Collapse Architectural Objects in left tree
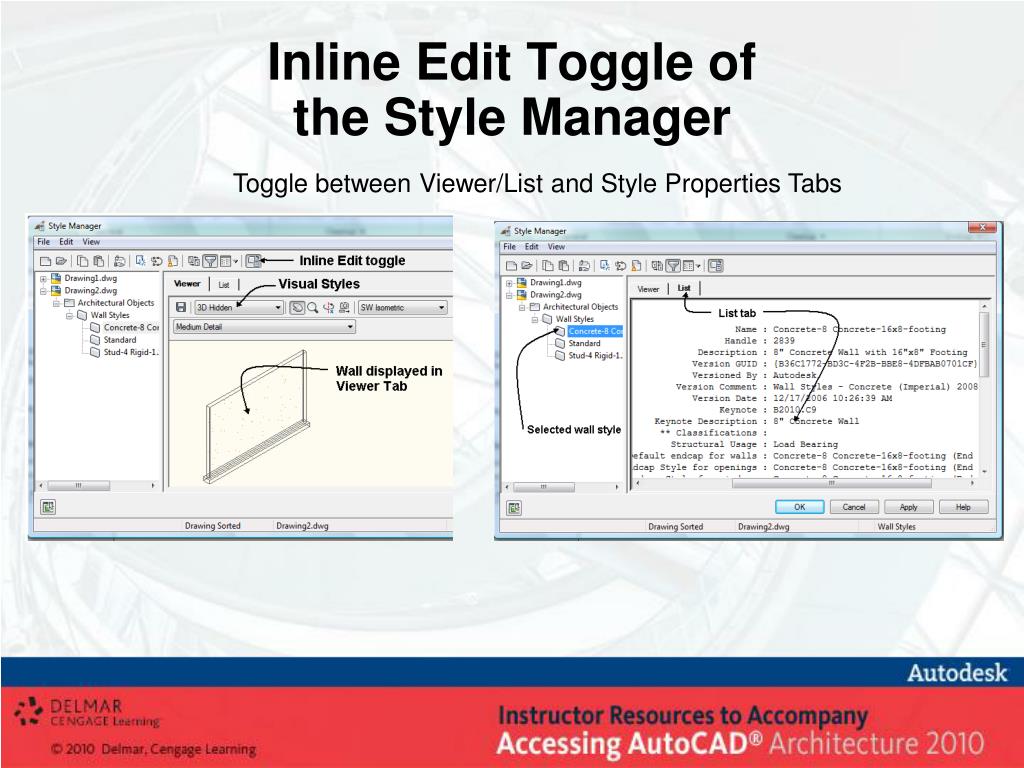The height and width of the screenshot is (768, 1024). 56,304
